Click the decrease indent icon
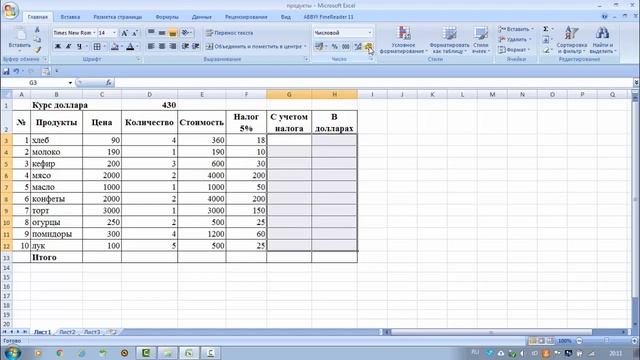The height and width of the screenshot is (360, 640). point(185,47)
